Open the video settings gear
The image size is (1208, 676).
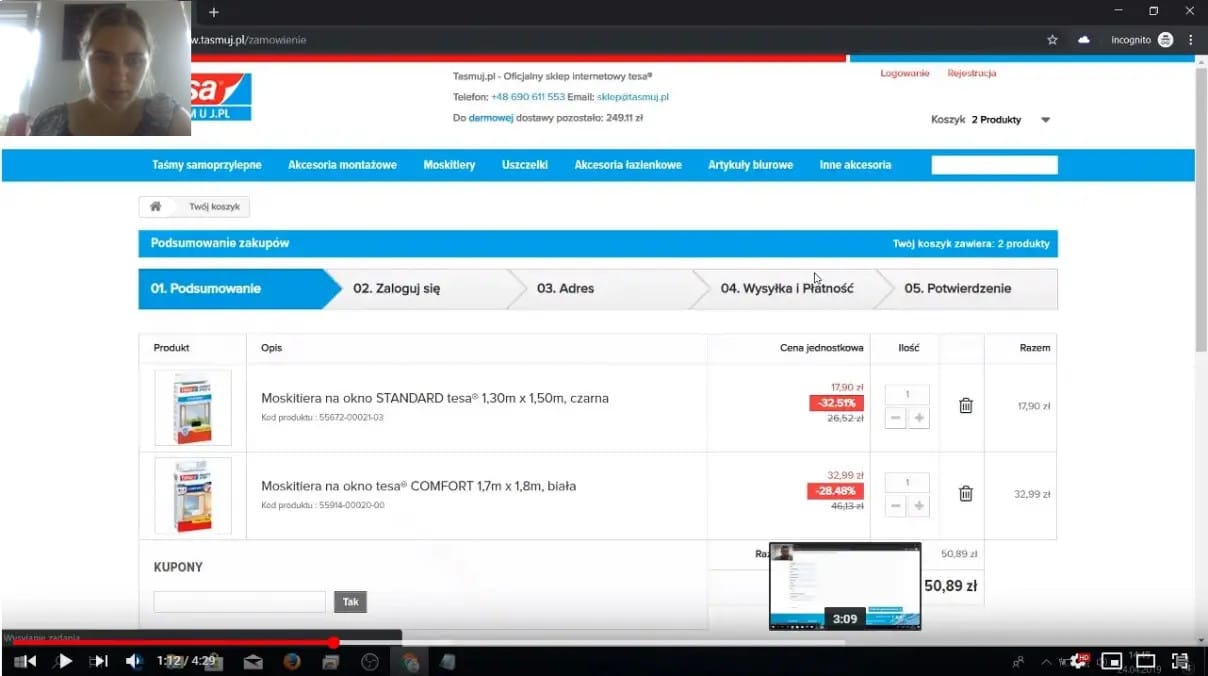click(x=1079, y=661)
